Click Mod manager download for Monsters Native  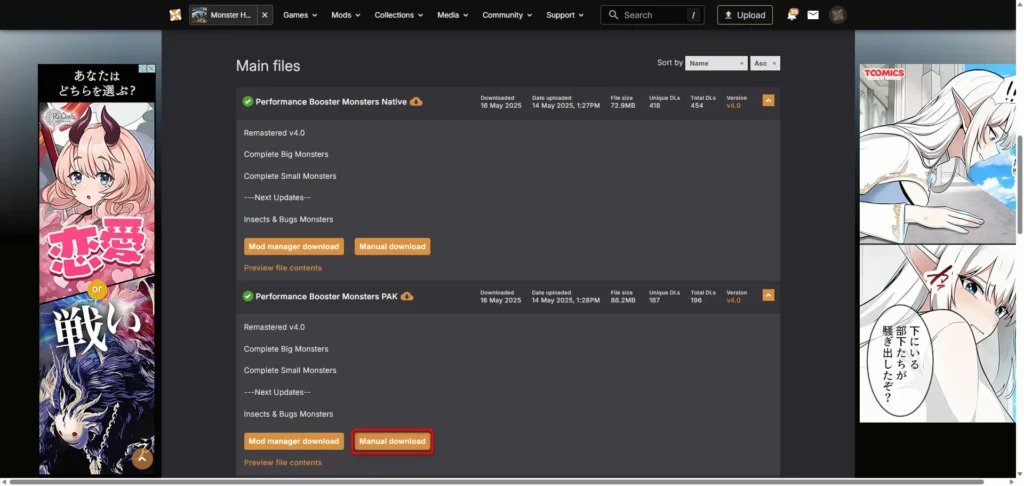click(294, 246)
